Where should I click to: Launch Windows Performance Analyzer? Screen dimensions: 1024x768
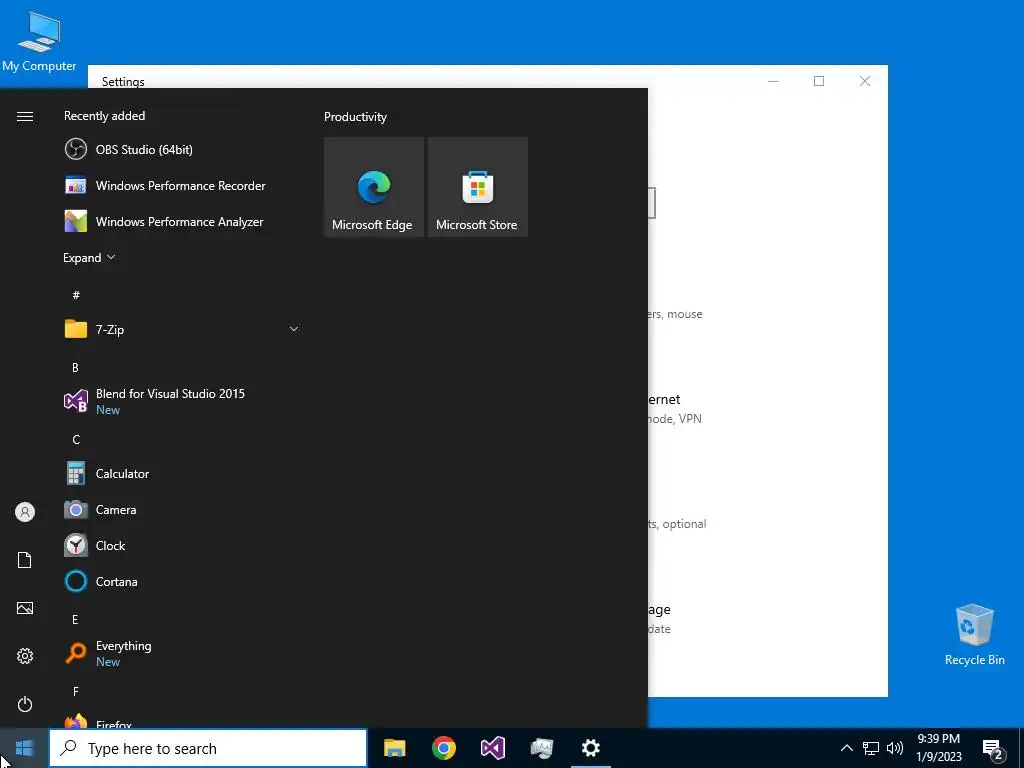coord(182,221)
